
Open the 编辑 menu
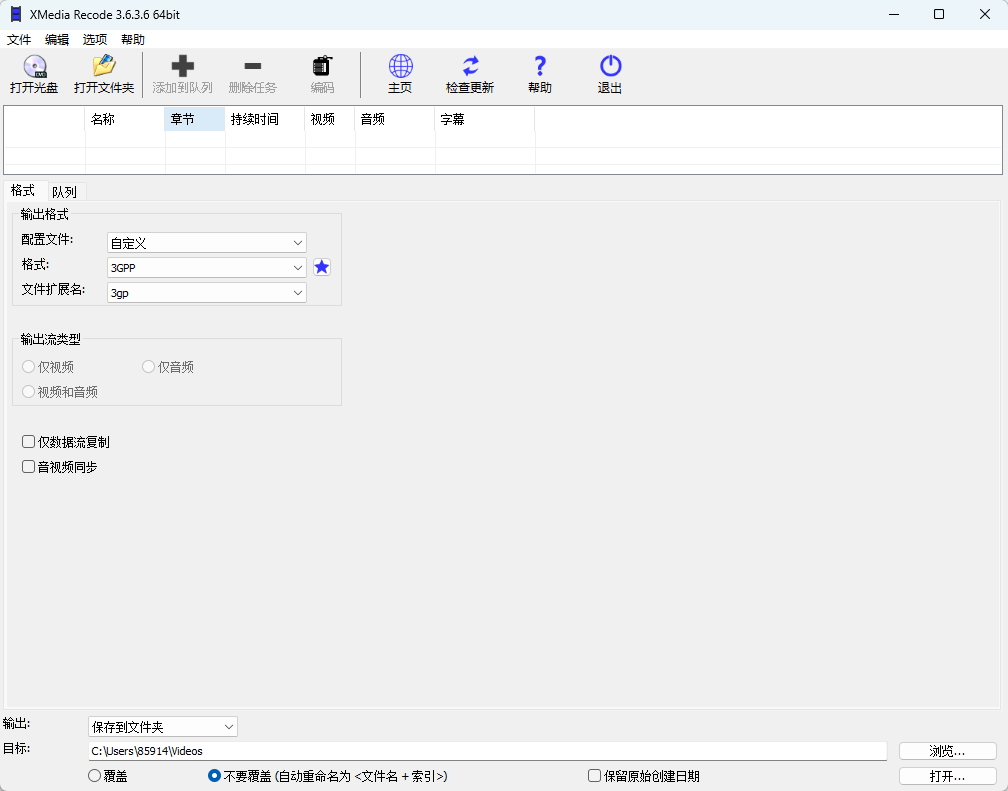57,40
